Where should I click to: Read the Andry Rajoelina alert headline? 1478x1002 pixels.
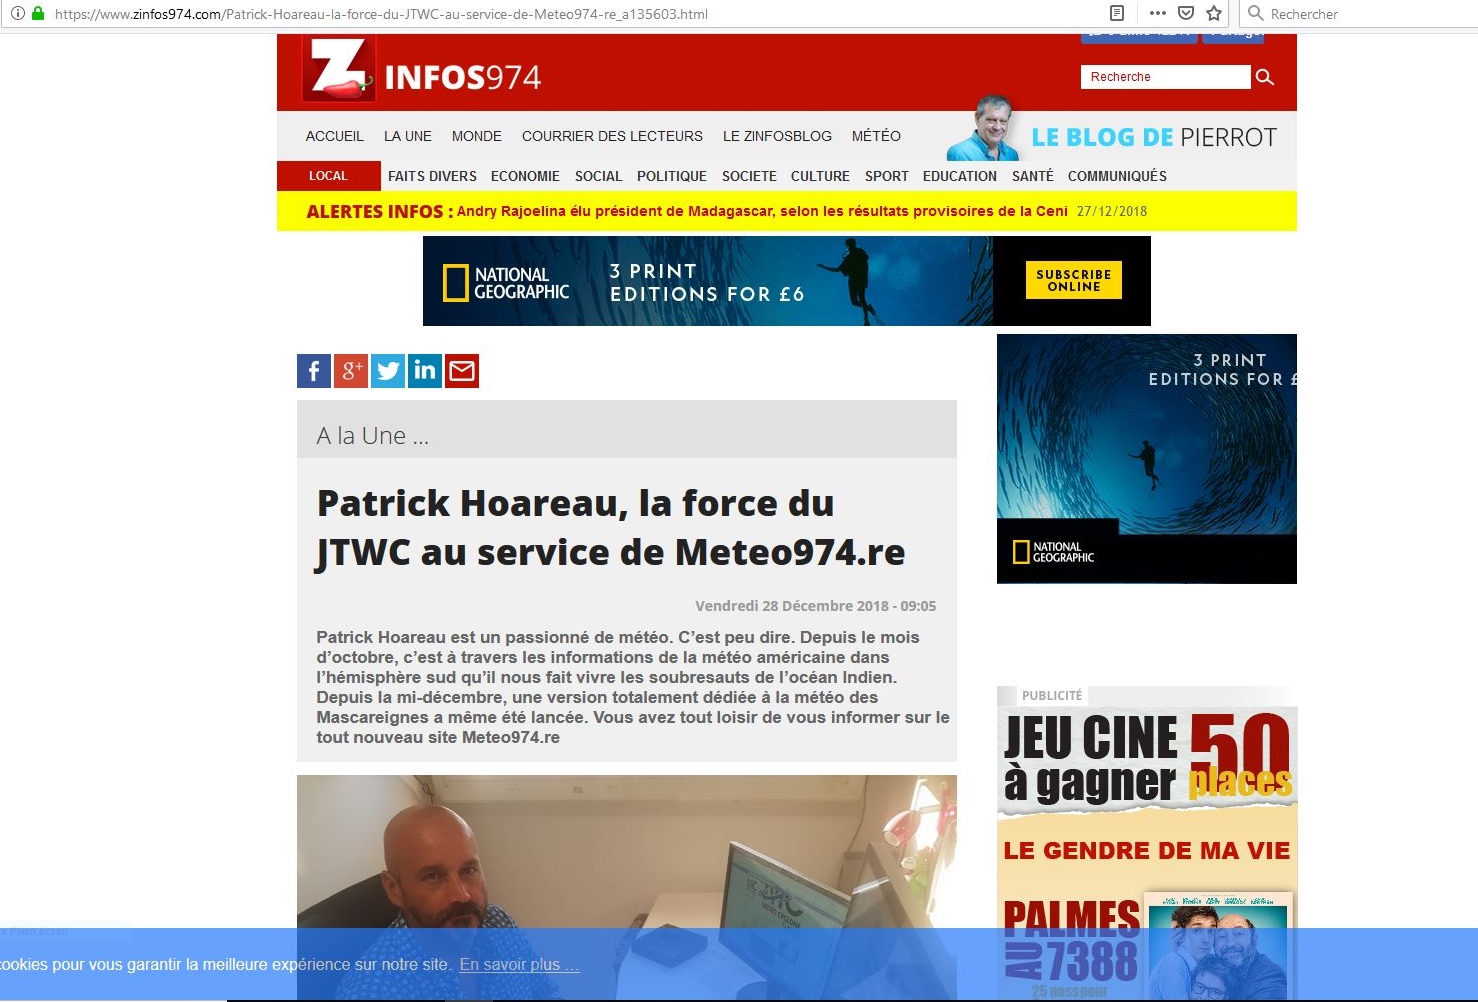point(762,211)
